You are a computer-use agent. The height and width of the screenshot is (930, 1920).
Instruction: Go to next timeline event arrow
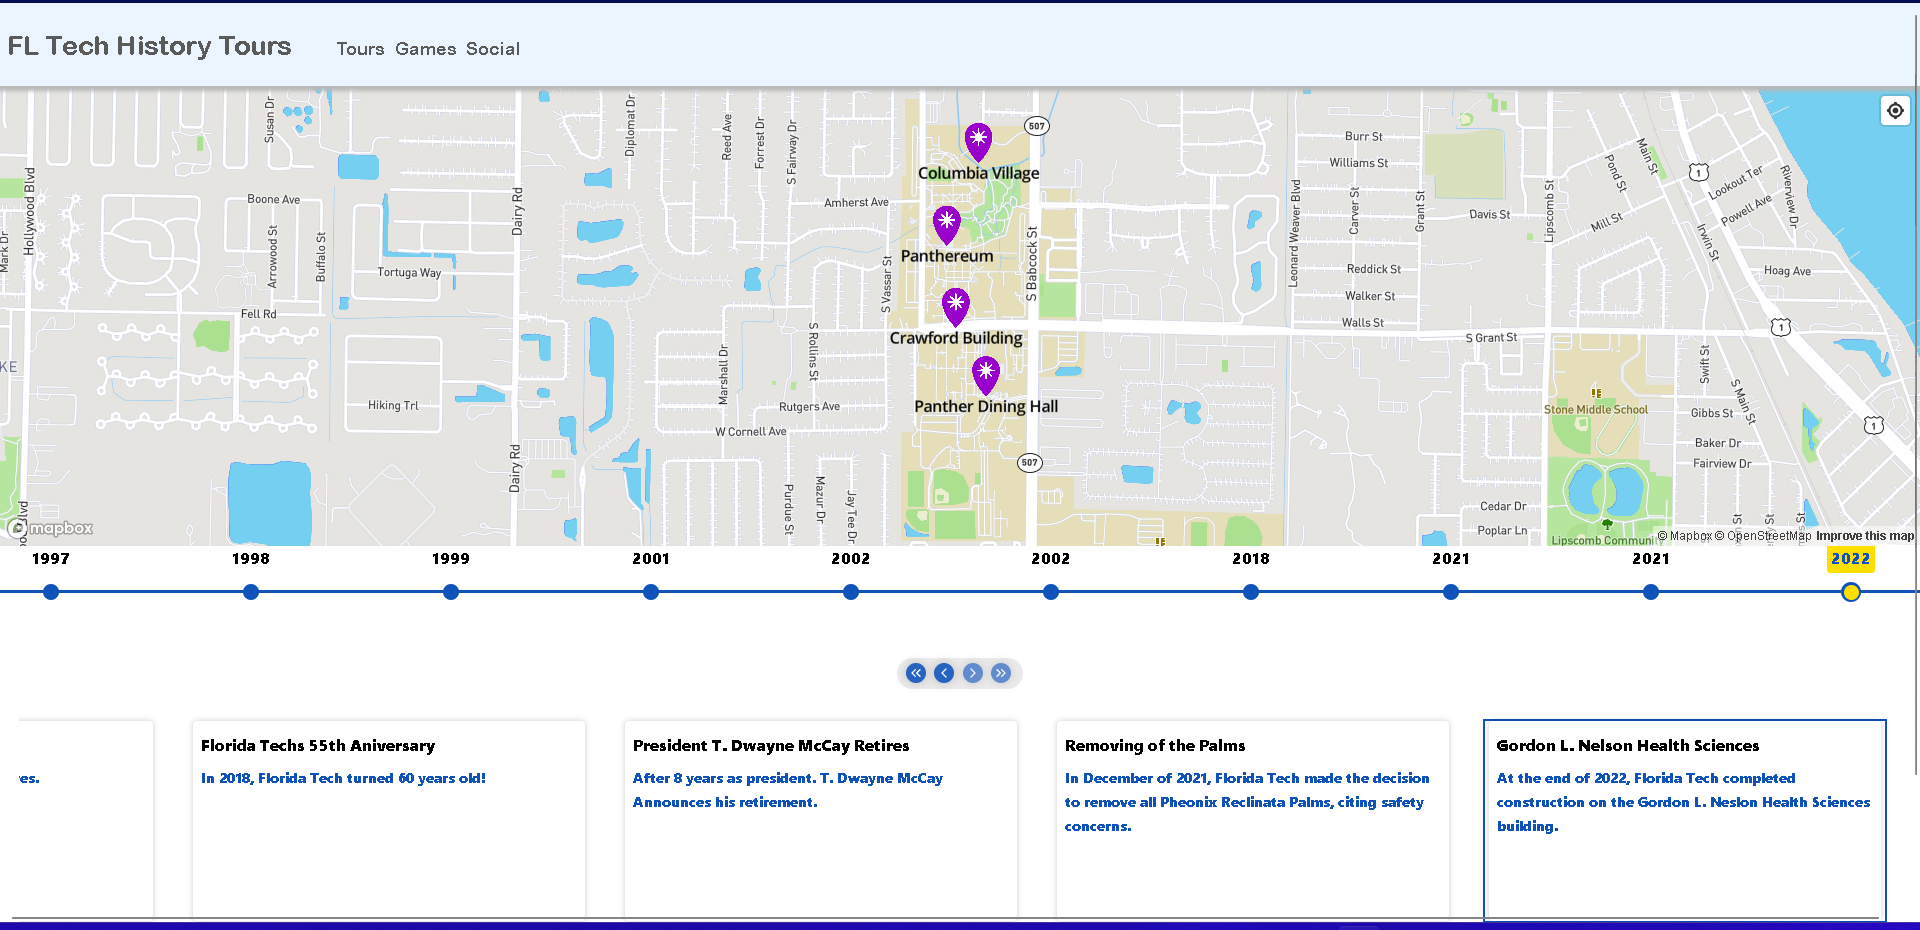point(973,673)
